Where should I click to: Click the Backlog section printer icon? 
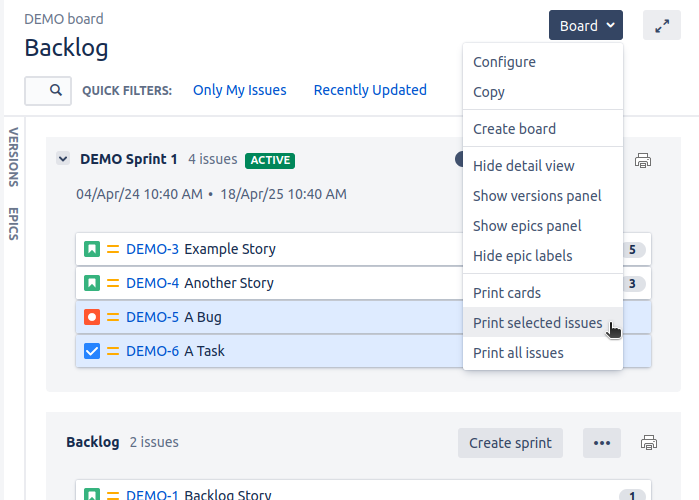[x=648, y=442]
